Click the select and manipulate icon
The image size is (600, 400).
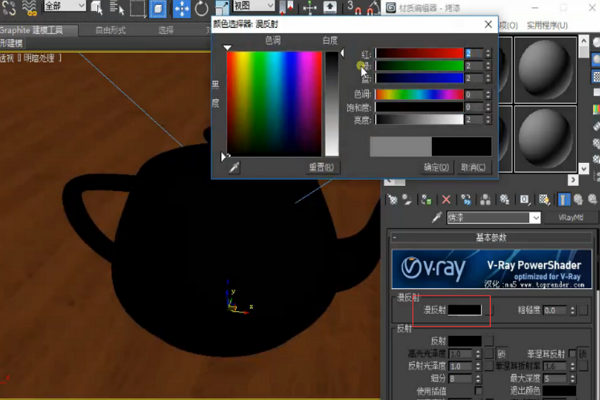click(310, 8)
